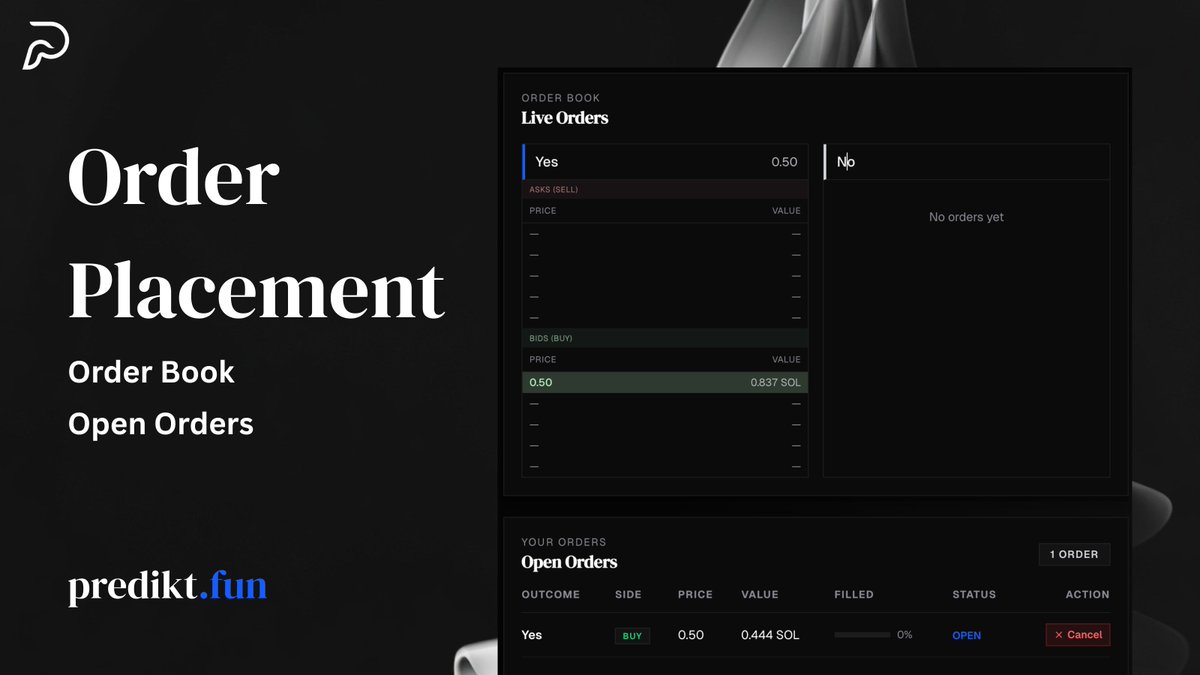Click the 0.50 price in Yes tab
The width and height of the screenshot is (1200, 675).
[785, 162]
